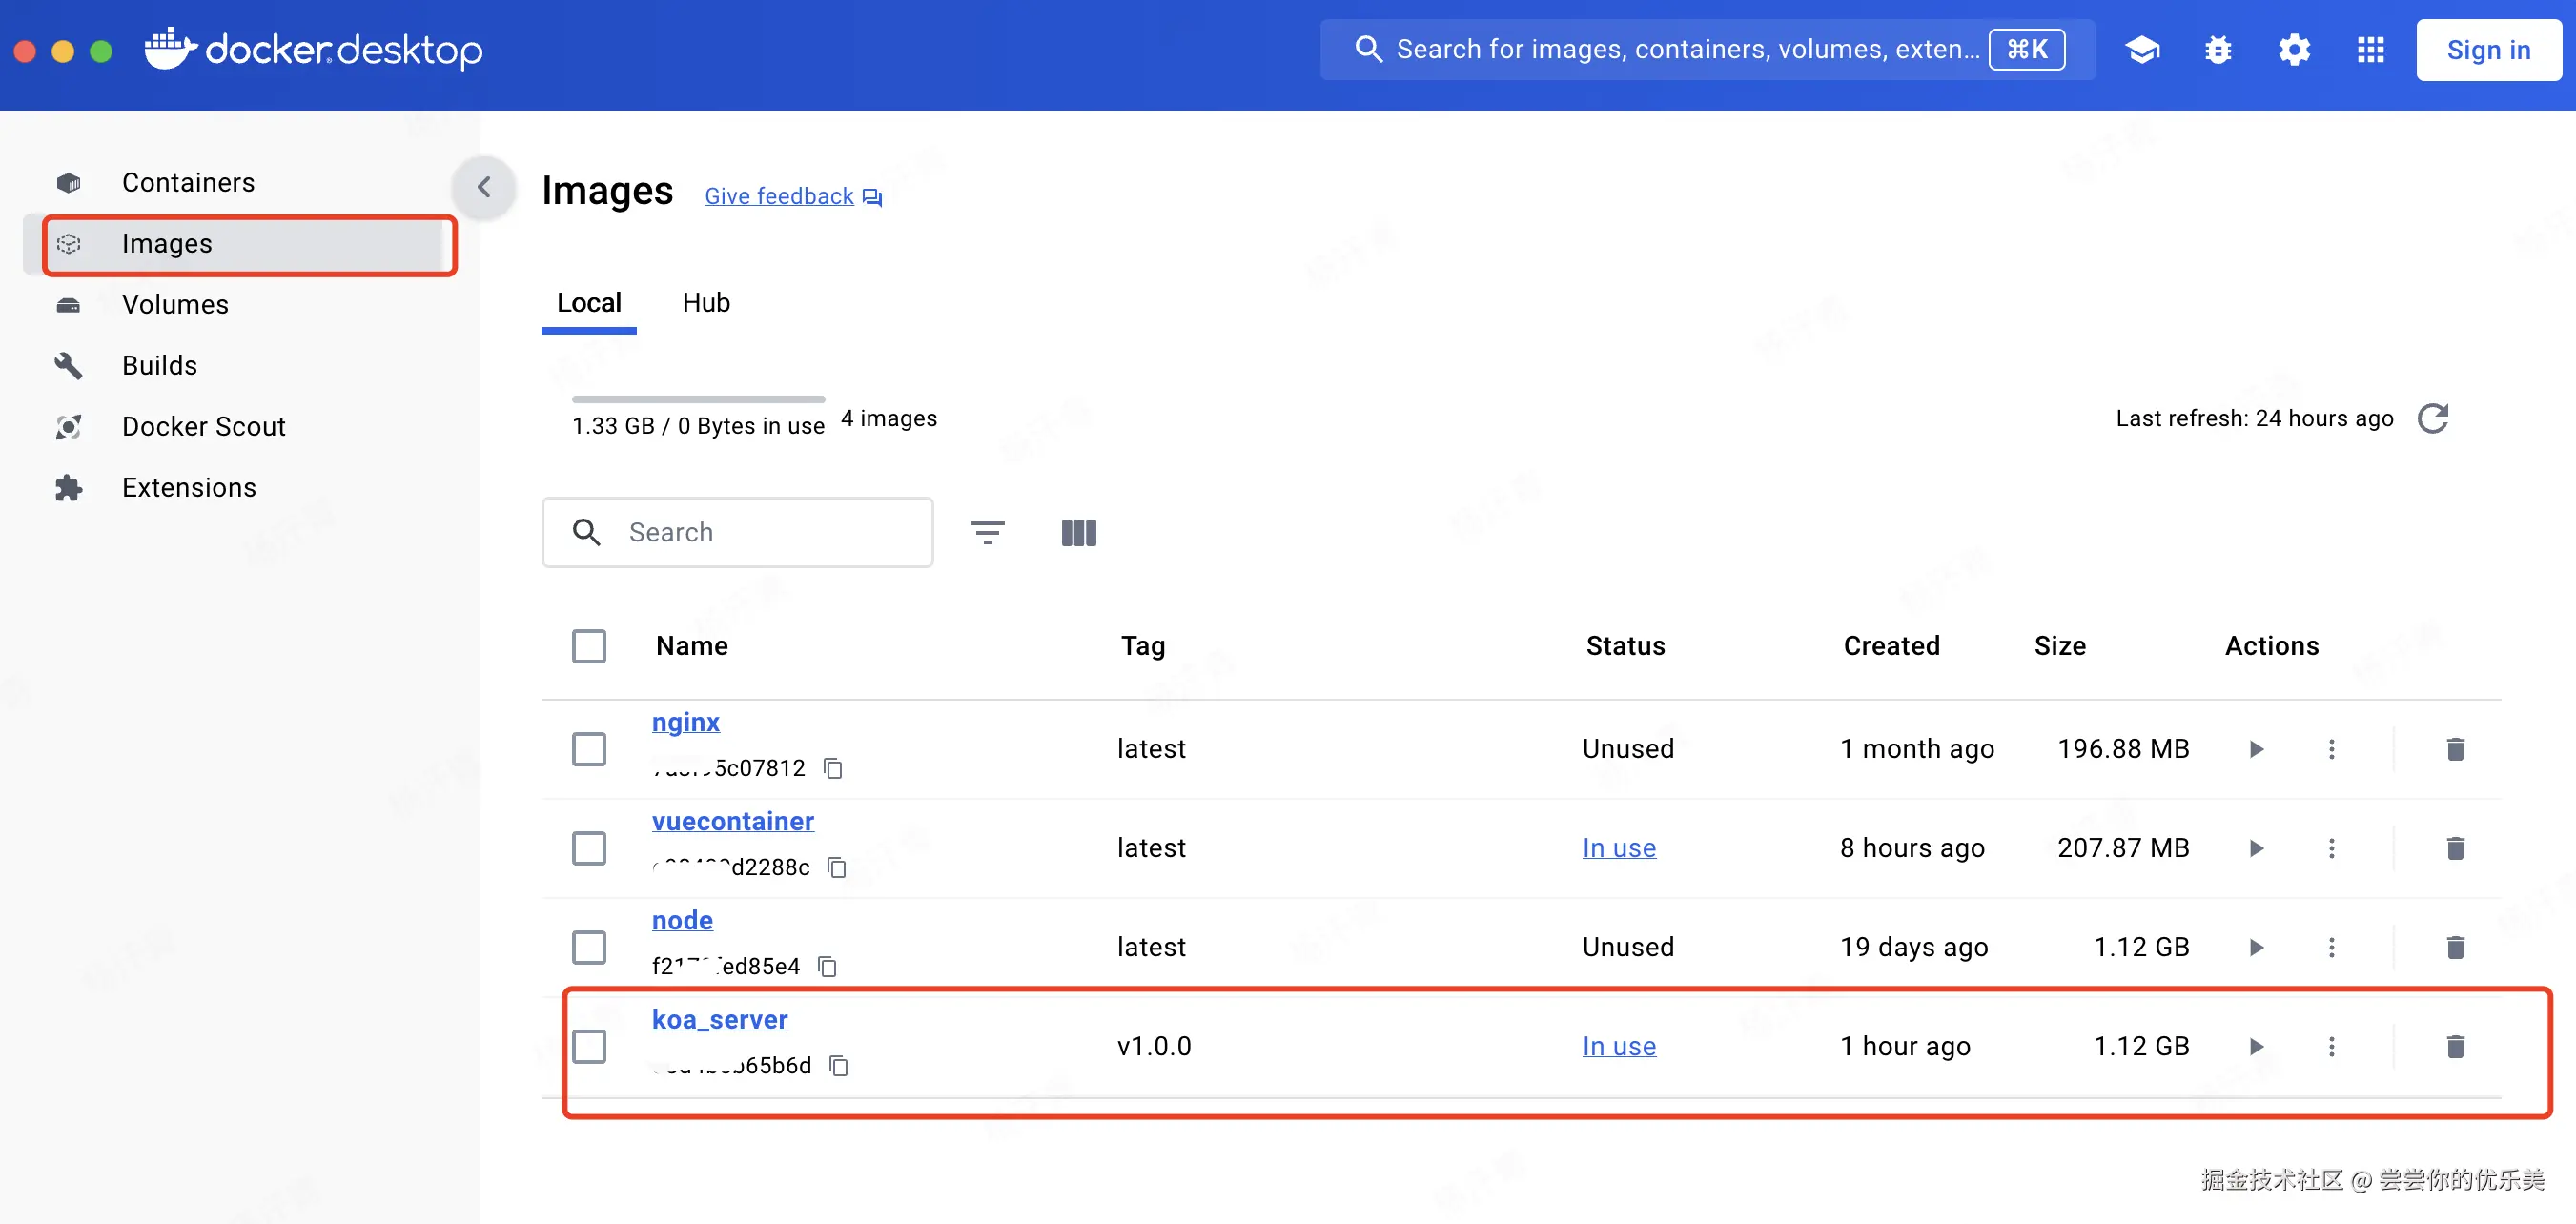
Task: Go to Containers in the sidebar
Action: tap(240, 182)
